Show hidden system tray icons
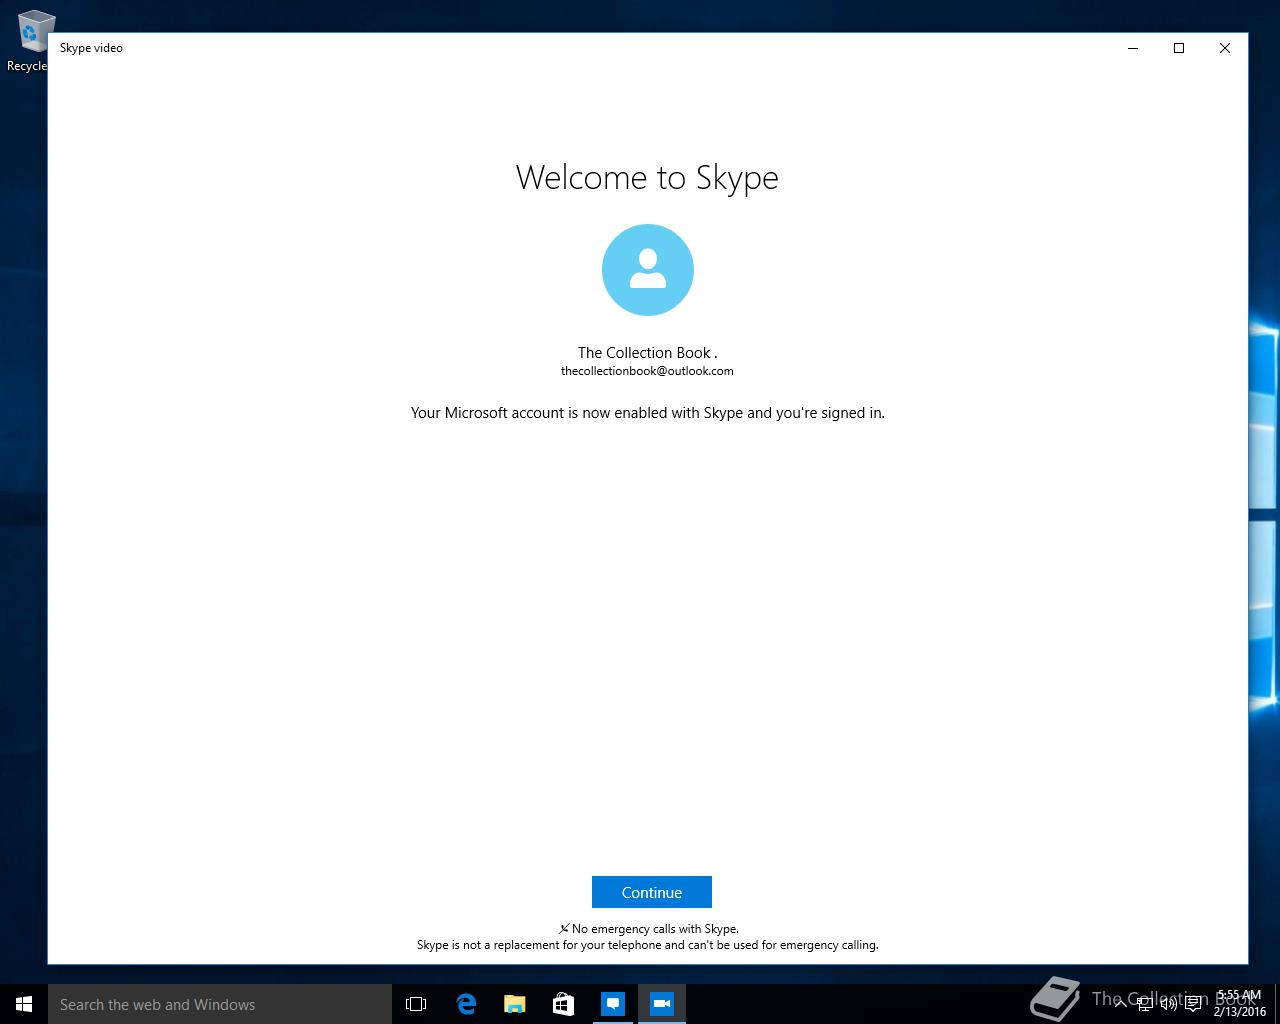Screen dimensions: 1280x1024 coord(1121,1004)
